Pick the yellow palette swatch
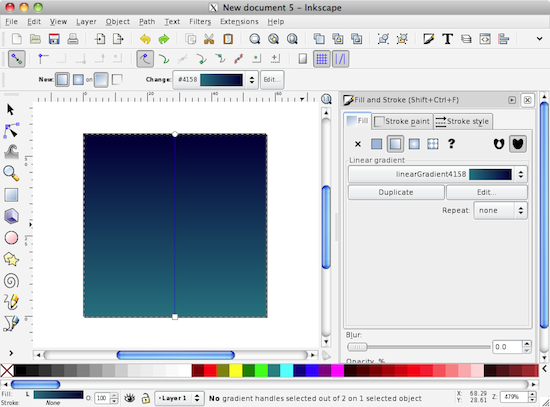This screenshot has width=550, height=407. [236, 371]
